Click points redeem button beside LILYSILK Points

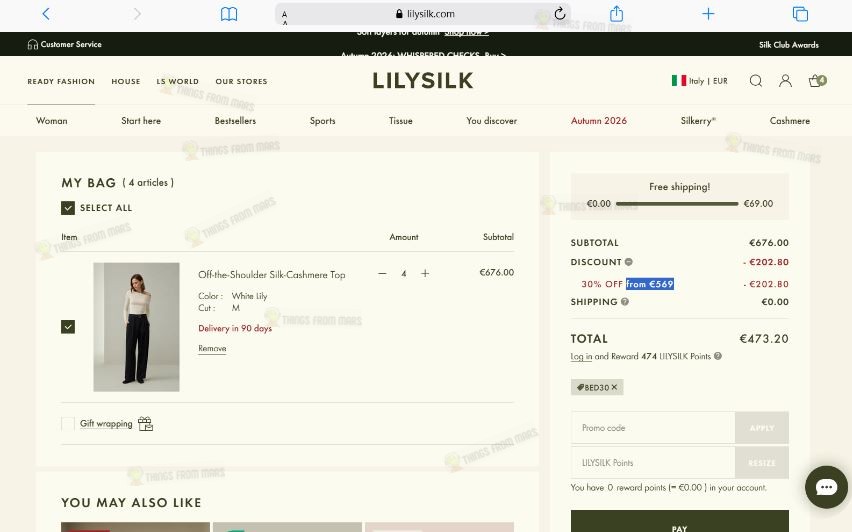(x=762, y=462)
